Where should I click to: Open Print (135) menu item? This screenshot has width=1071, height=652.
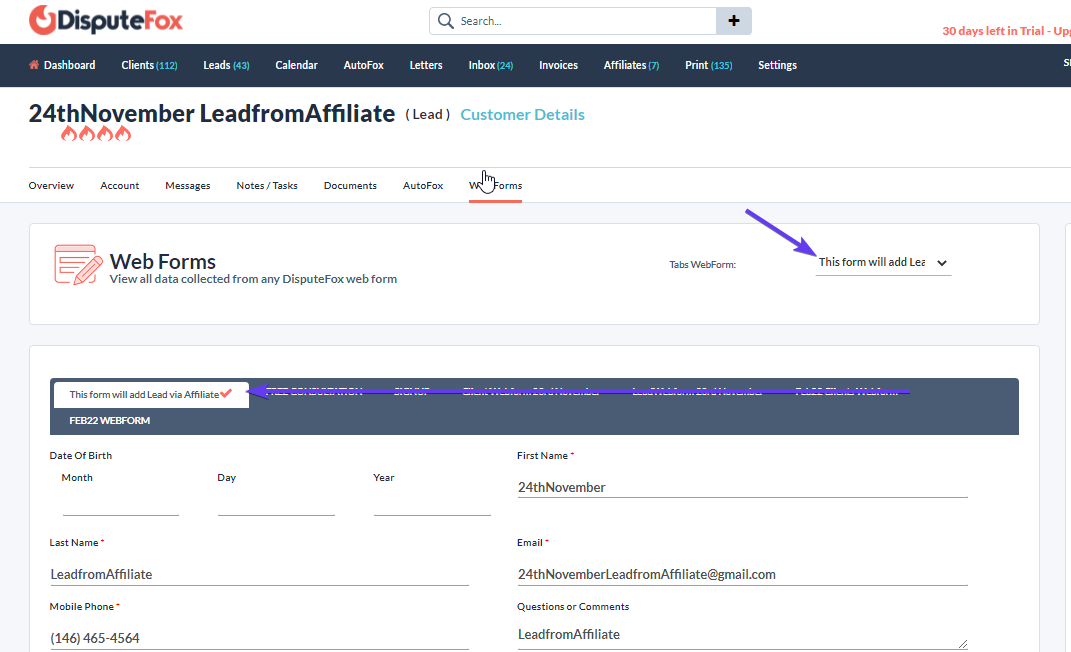point(708,65)
